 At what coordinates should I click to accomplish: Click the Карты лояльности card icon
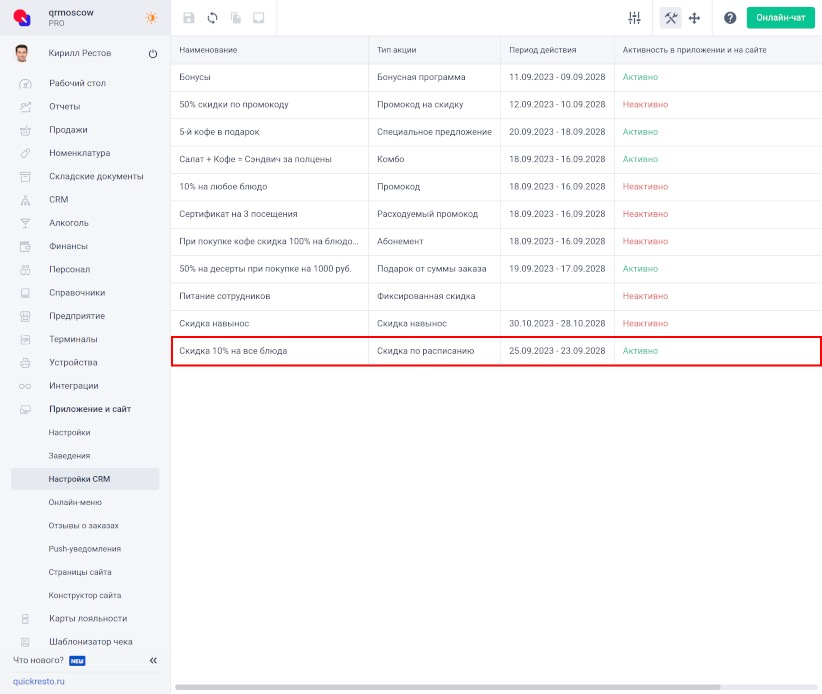[25, 619]
